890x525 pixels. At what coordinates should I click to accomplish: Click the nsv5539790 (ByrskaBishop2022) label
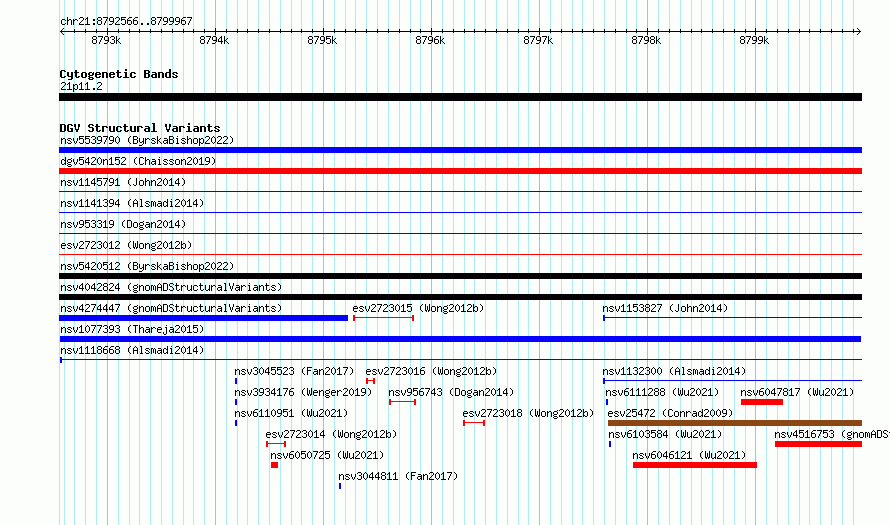point(147,140)
